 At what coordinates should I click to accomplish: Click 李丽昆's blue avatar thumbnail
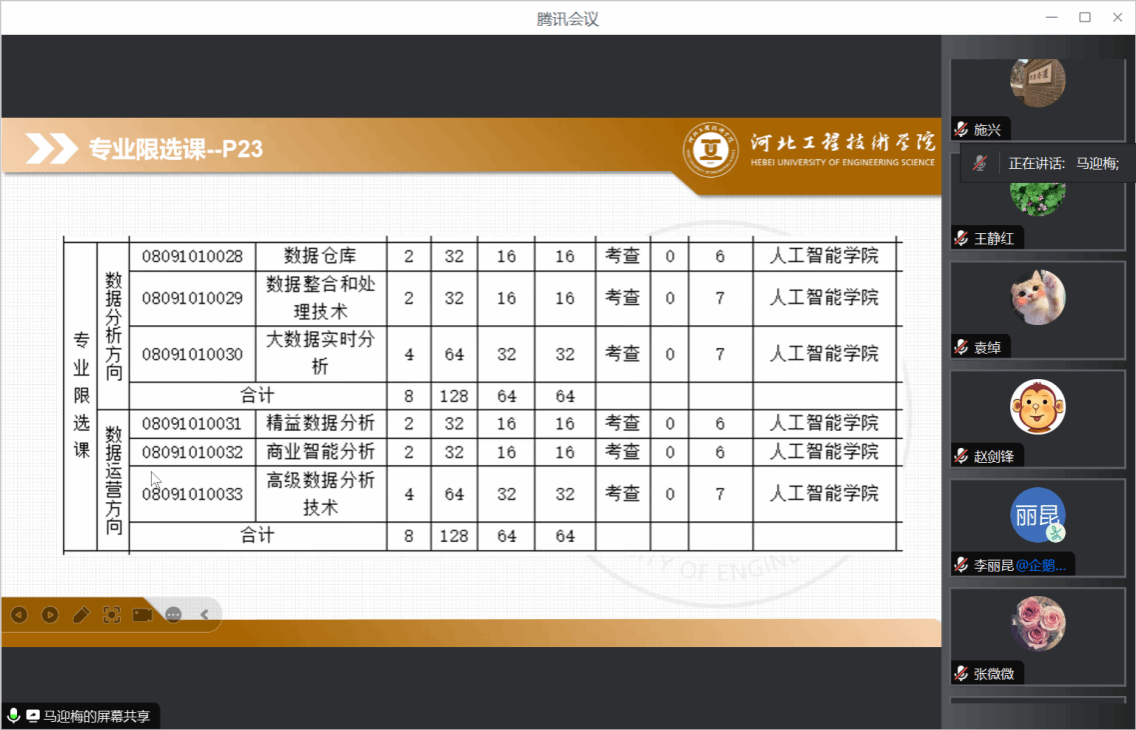click(x=1037, y=515)
